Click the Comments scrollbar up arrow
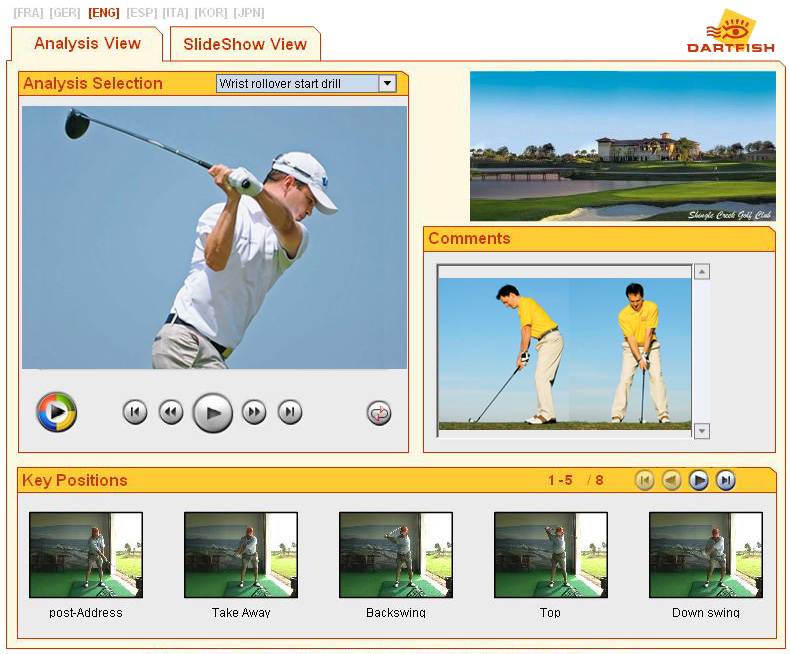The height and width of the screenshot is (654, 790). (702, 272)
